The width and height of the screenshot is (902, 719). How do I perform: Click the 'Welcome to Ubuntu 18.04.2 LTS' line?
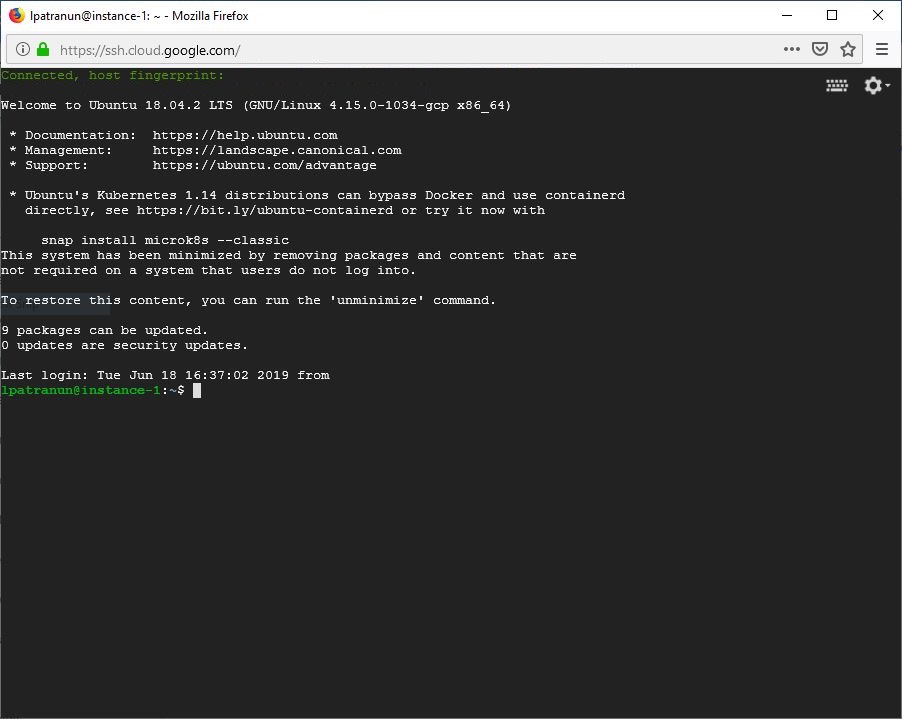click(256, 105)
